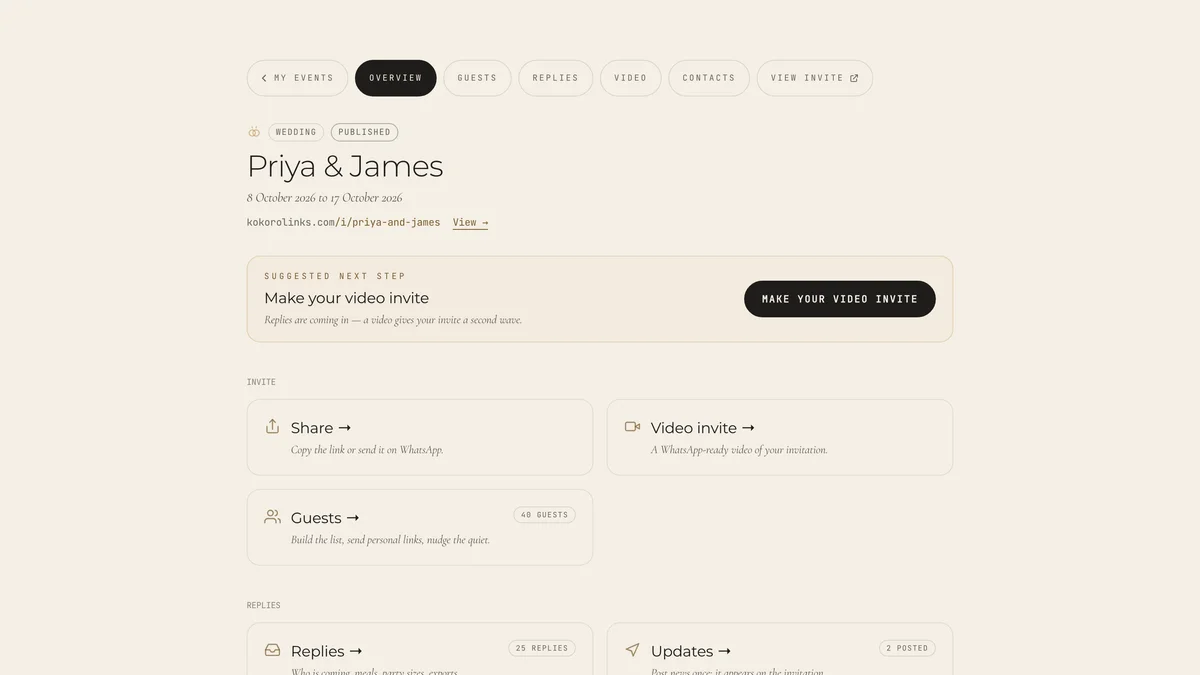Open the Share card heading
This screenshot has width=1200, height=675.
[321, 428]
